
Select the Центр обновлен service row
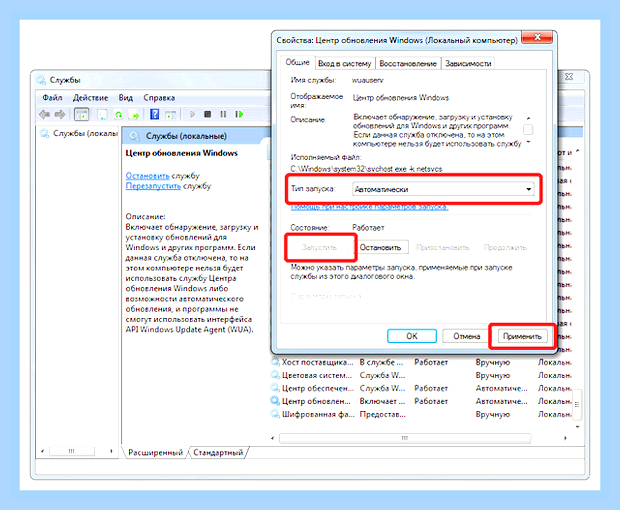point(421,401)
